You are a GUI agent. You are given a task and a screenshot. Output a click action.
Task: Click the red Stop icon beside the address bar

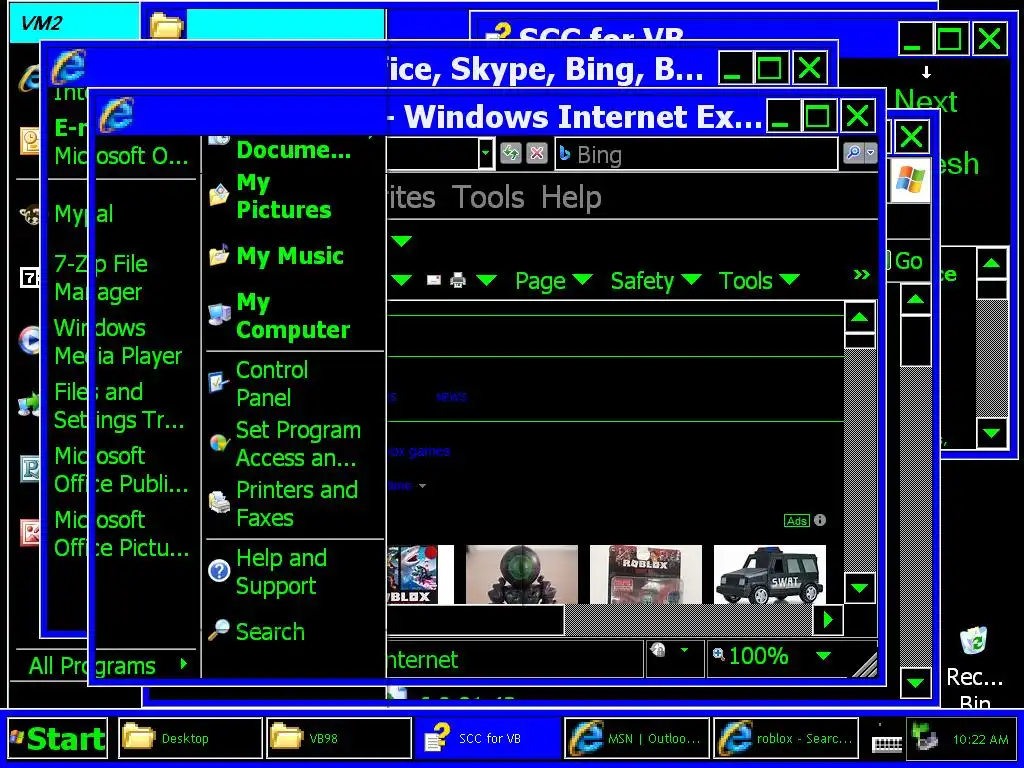coord(537,153)
